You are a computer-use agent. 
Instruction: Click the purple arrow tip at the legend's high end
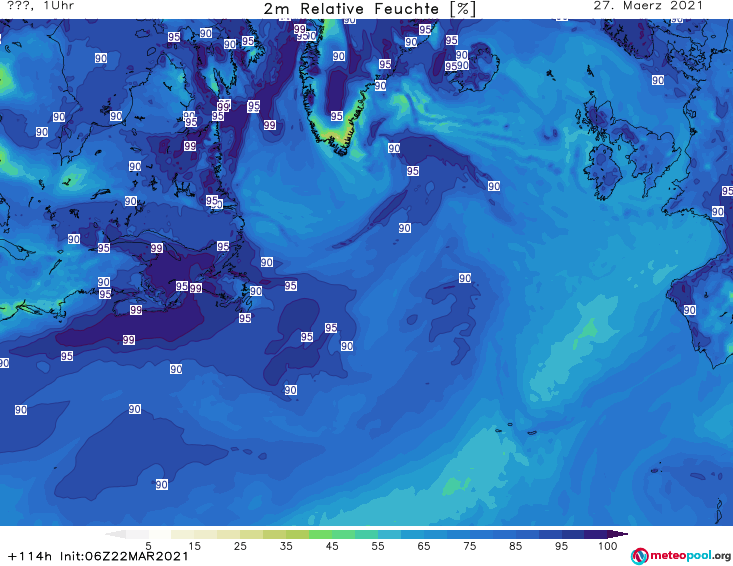pyautogui.click(x=618, y=534)
